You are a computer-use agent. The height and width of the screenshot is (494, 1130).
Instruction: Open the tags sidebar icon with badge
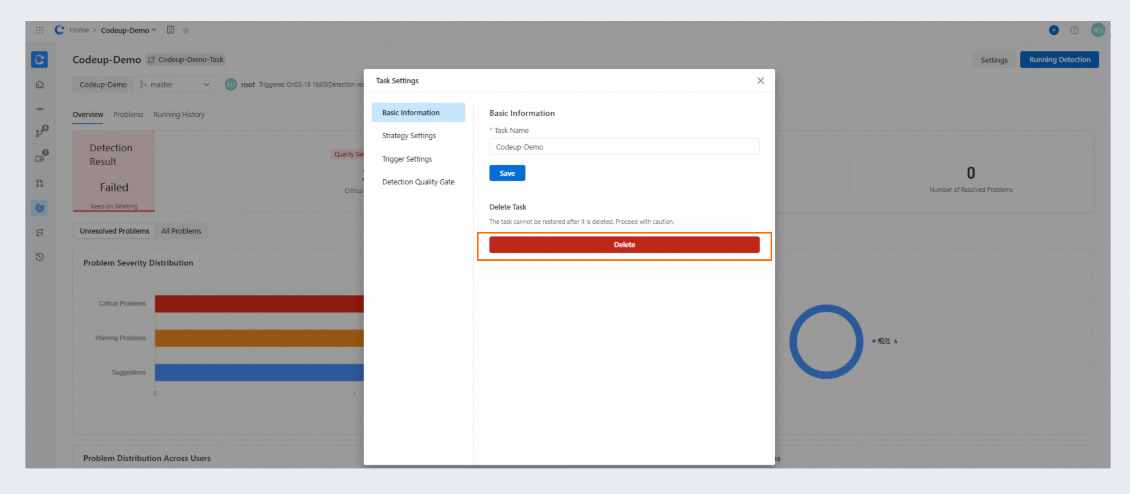coord(41,156)
